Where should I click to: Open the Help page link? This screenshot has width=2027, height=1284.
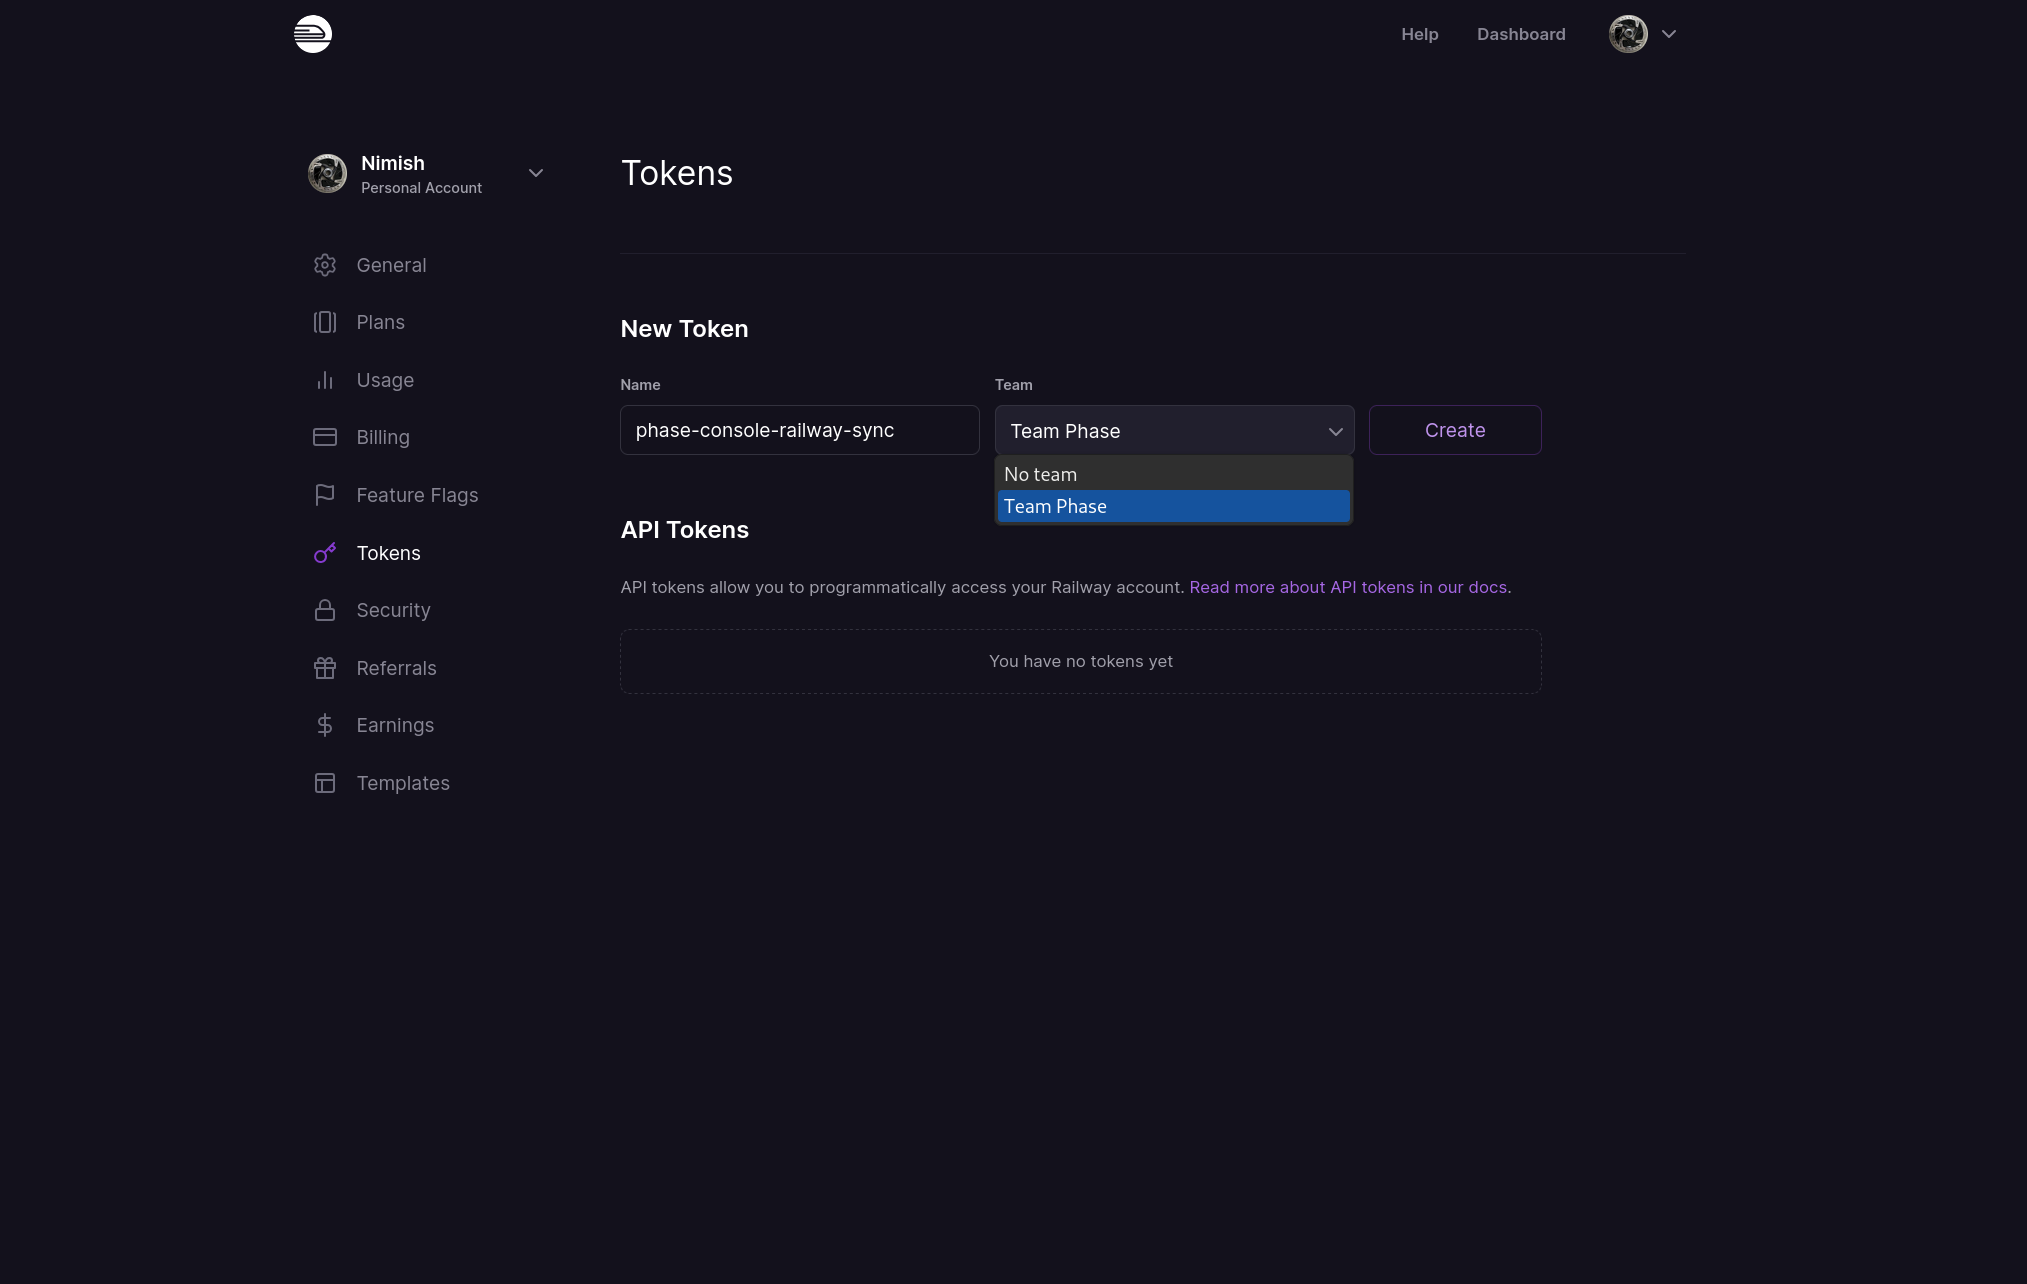1419,34
